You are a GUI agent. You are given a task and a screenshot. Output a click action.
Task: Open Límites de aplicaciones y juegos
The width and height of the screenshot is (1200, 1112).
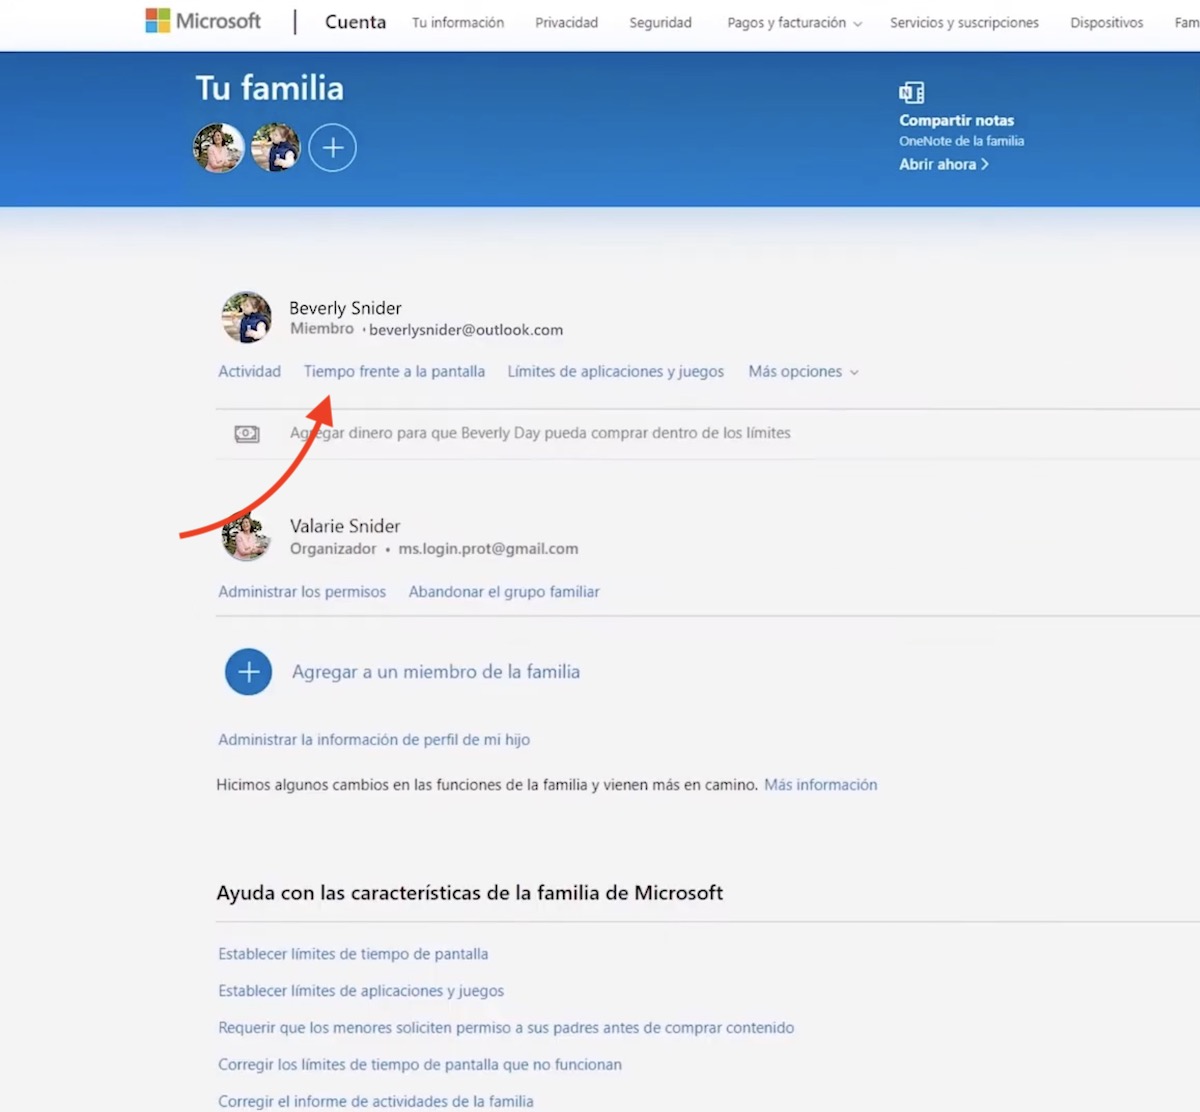click(616, 372)
